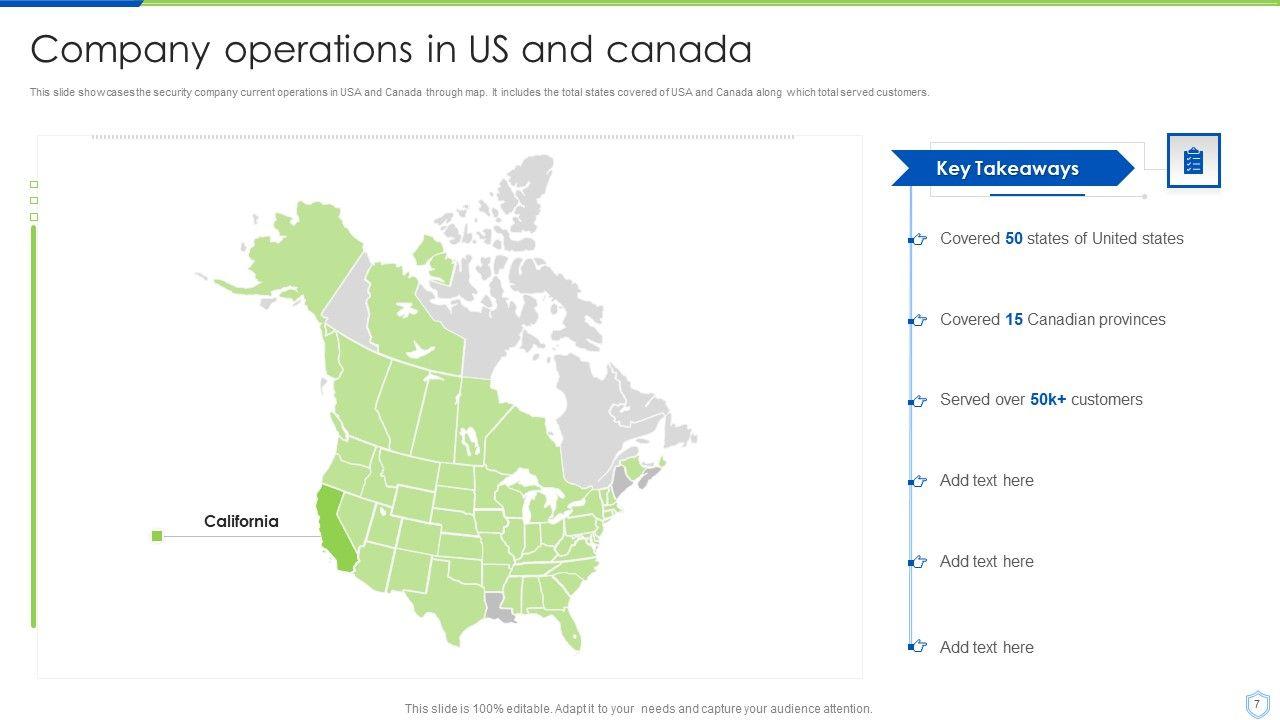
Task: Click hand bullet of last "Add text here"
Action: 918,647
